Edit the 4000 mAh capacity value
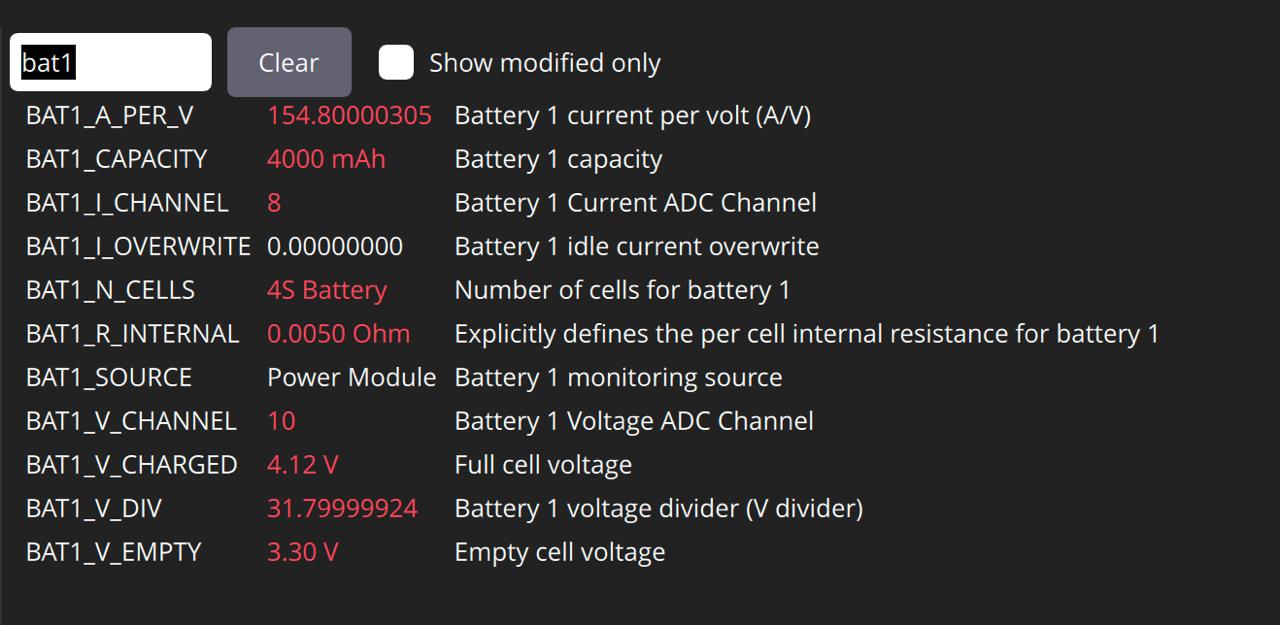 326,160
